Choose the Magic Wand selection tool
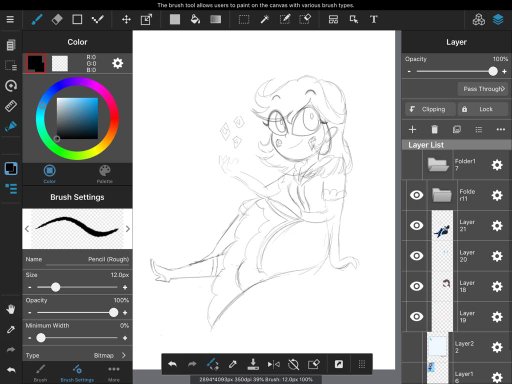The width and height of the screenshot is (512, 384). pos(264,19)
